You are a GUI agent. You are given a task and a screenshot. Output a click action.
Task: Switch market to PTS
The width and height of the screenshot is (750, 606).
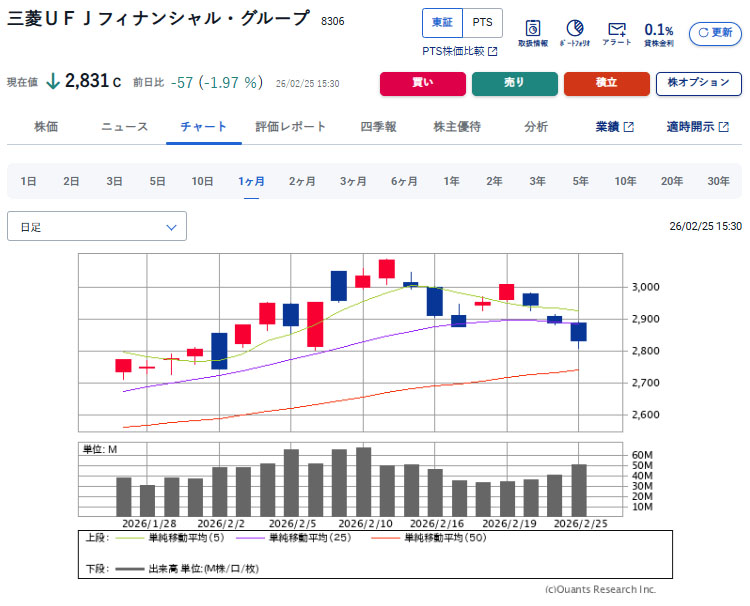[x=482, y=22]
